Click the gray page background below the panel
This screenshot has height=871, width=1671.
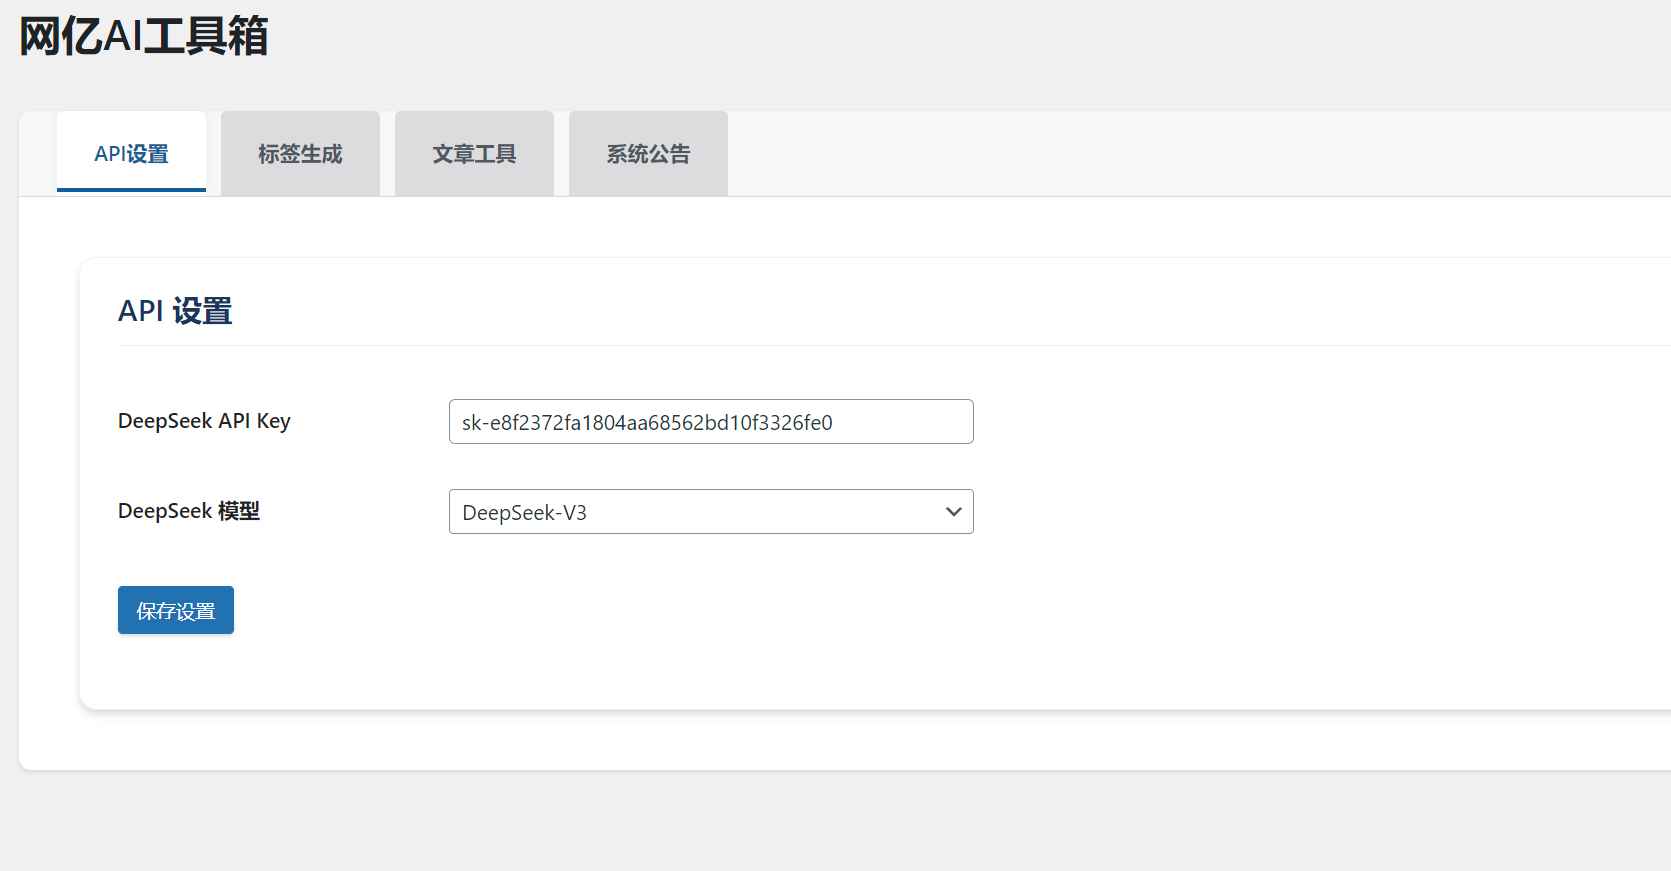click(x=800, y=820)
